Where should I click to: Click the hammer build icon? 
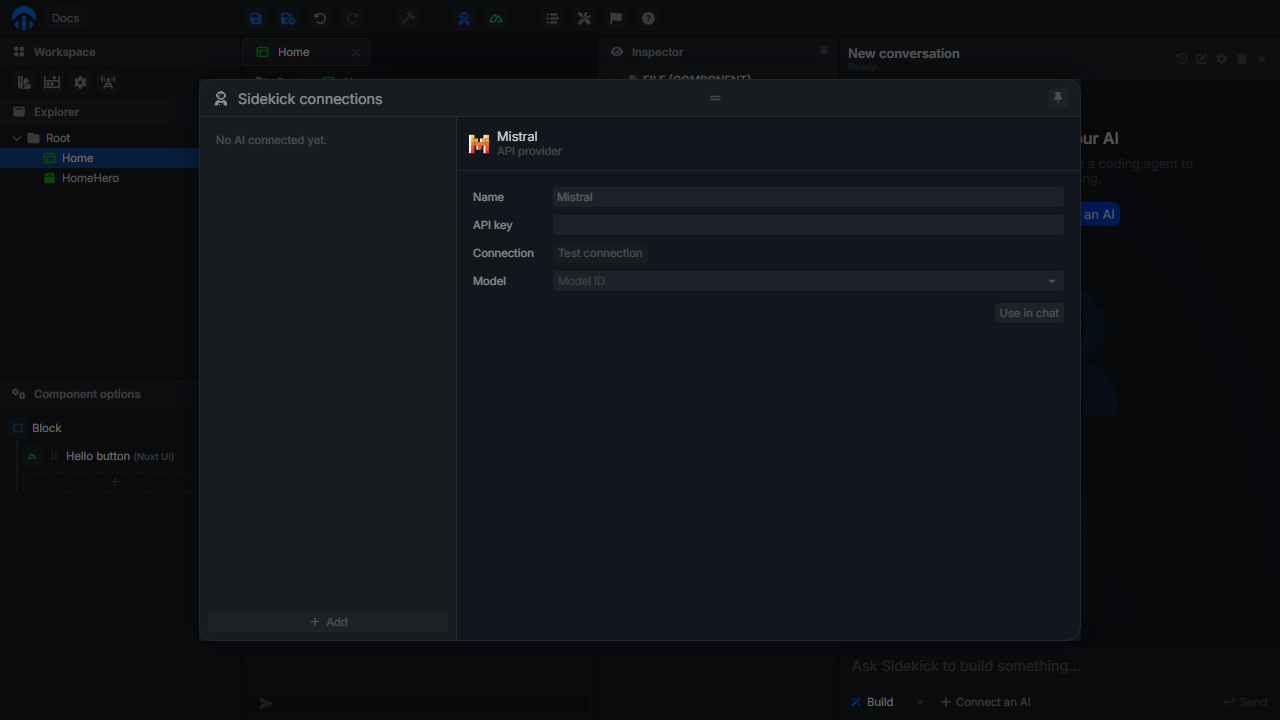click(408, 18)
